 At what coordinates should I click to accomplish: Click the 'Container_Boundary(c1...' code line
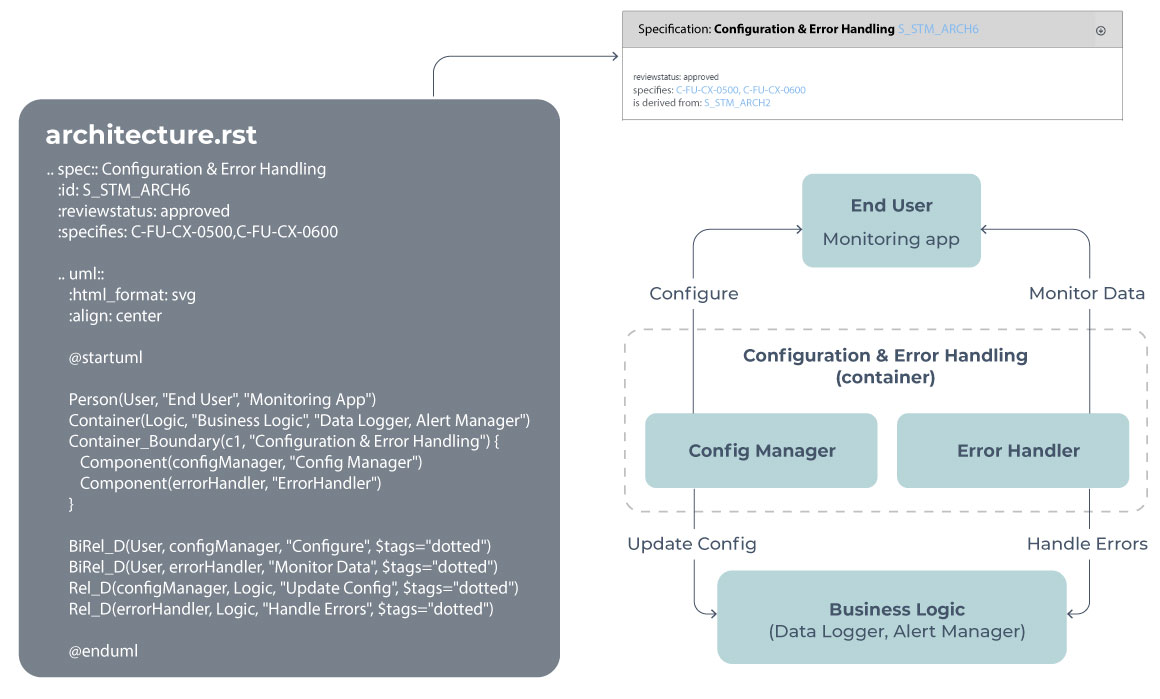click(284, 441)
